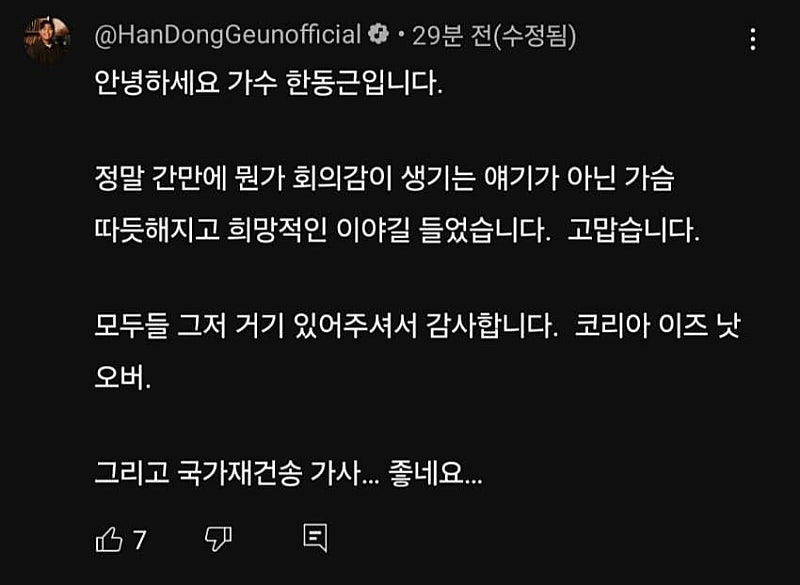Viewport: 800px width, 585px height.
Task: Dislike the comment with thumbs-down icon
Action: coord(217,540)
